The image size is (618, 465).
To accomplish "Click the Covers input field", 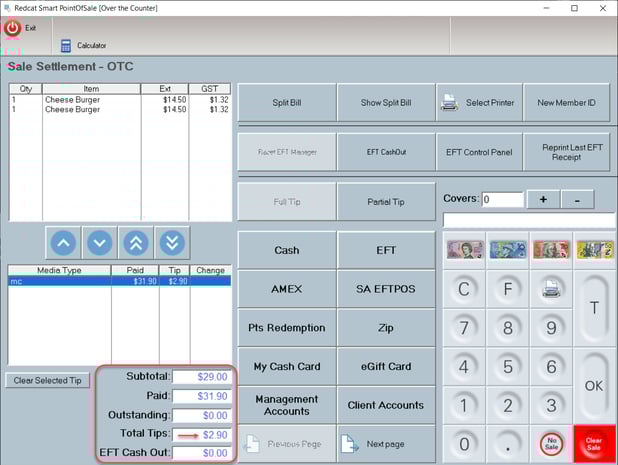I will click(x=503, y=199).
